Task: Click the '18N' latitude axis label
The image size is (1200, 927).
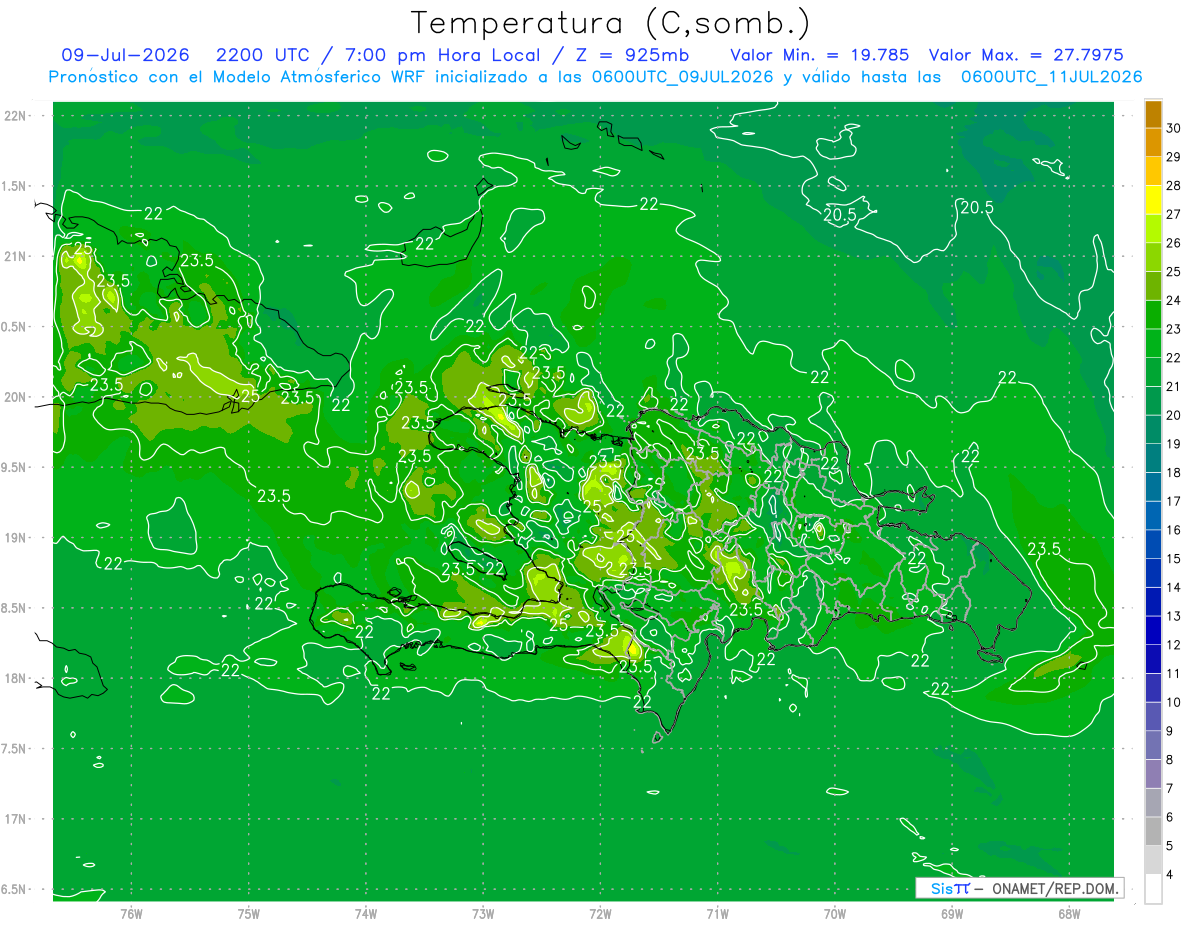Action: [15, 678]
